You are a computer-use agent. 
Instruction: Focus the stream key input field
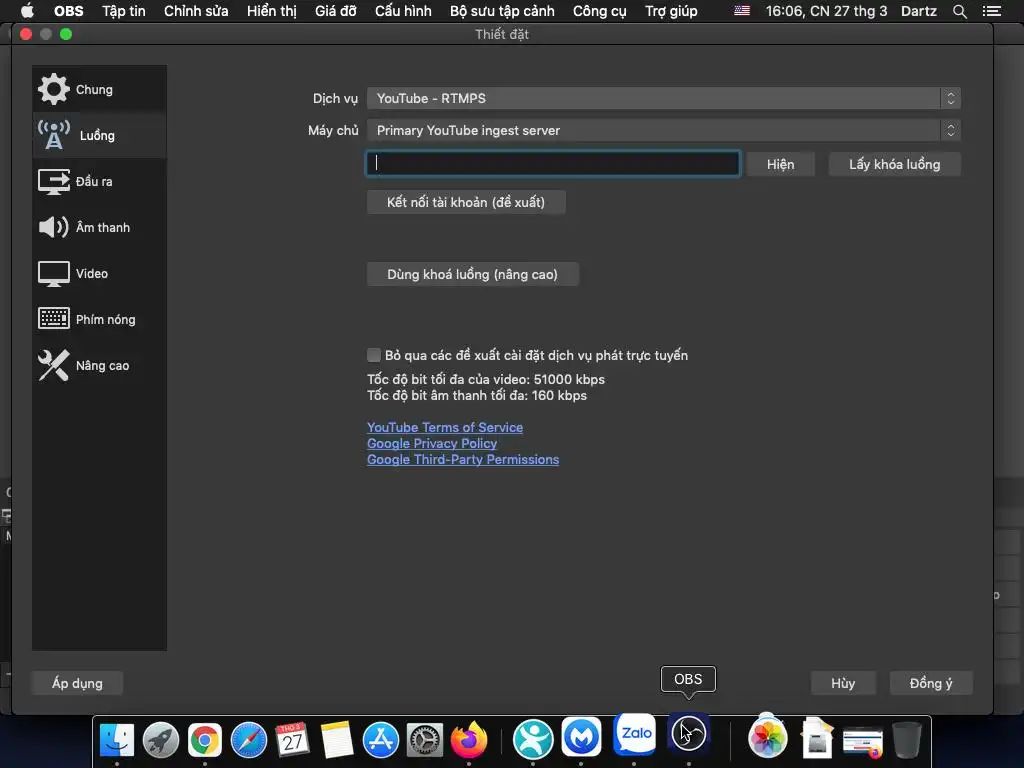[x=552, y=163]
